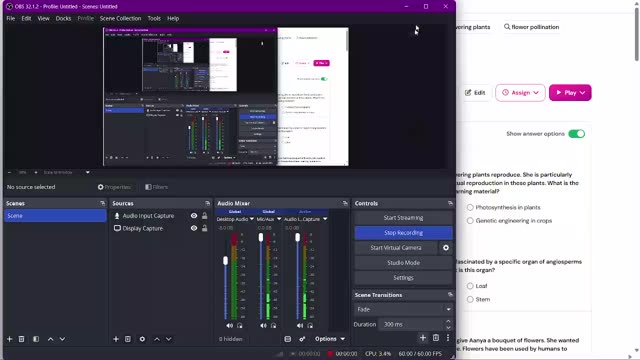Open advanced audio properties gears icon
640x360 pixels.
(x=302, y=339)
